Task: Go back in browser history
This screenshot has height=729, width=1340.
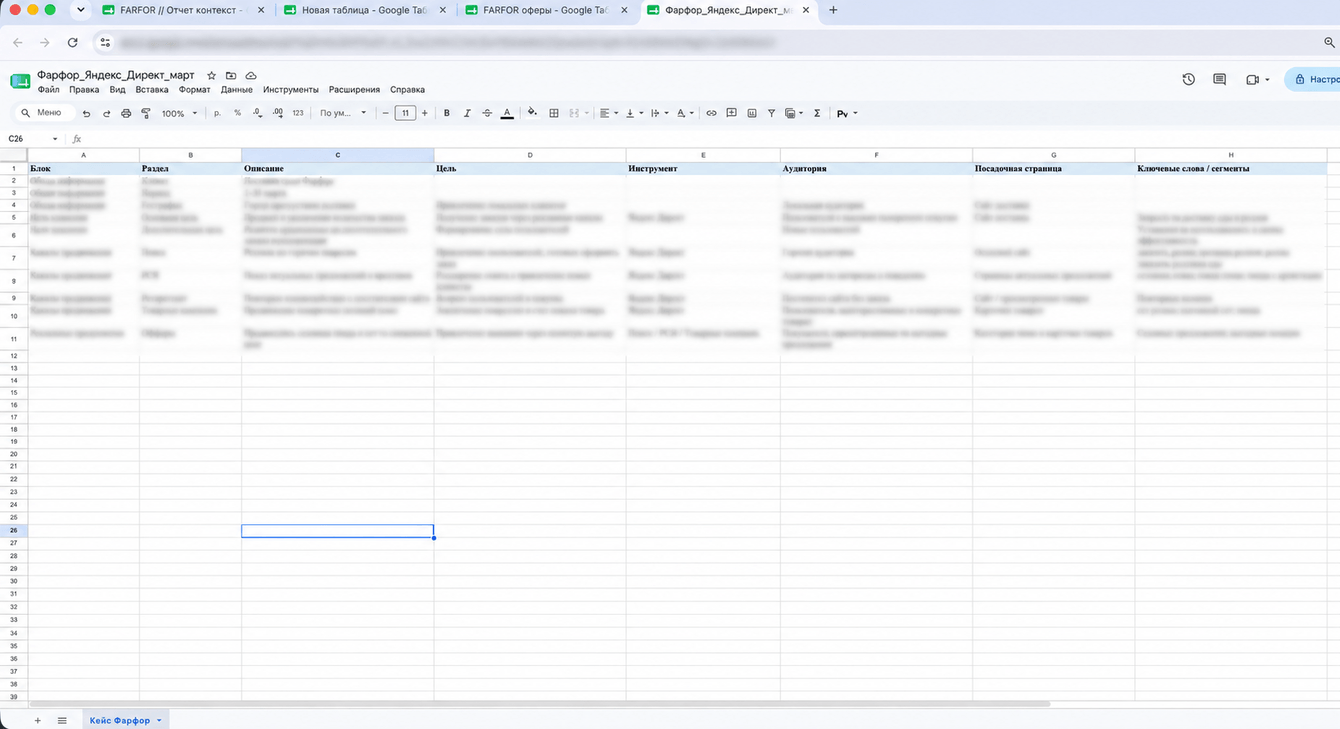Action: [x=18, y=42]
